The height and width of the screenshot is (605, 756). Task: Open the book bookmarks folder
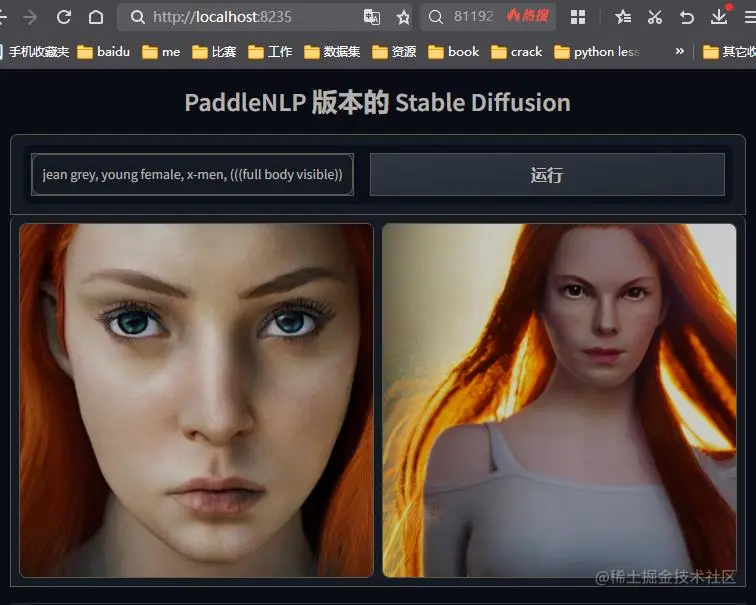pos(454,52)
